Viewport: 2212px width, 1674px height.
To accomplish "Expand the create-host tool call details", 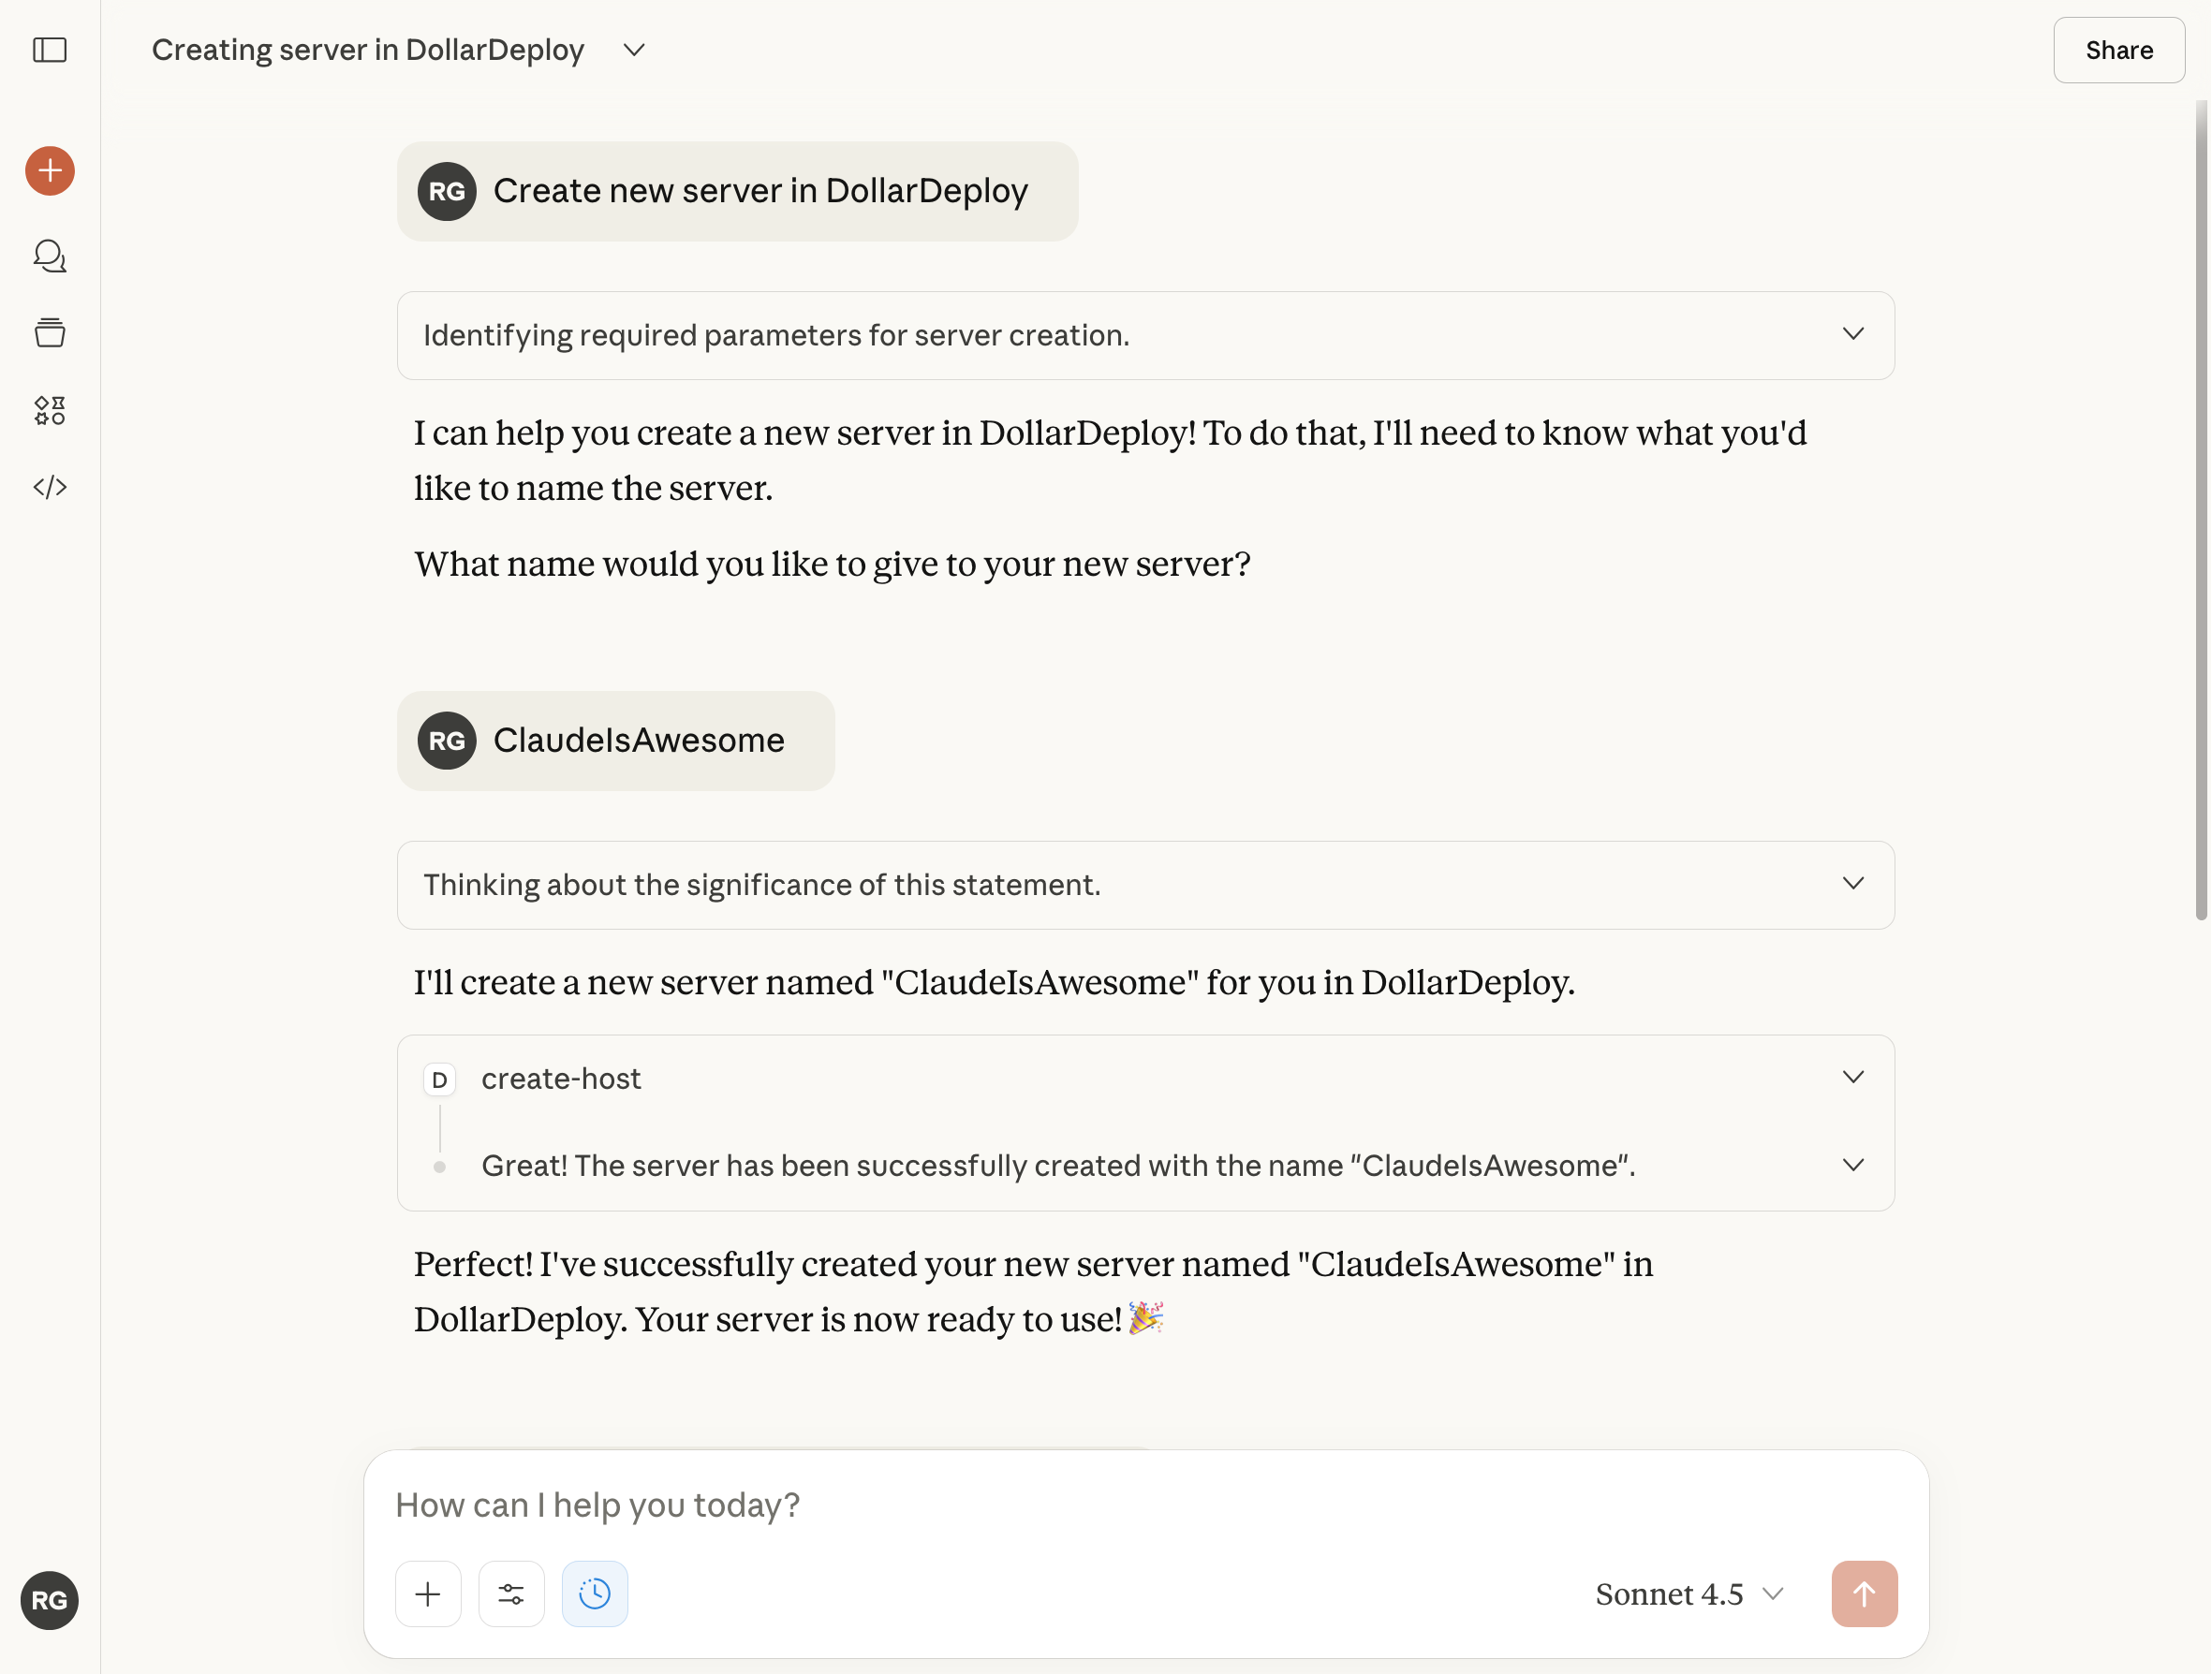I will [1853, 1078].
